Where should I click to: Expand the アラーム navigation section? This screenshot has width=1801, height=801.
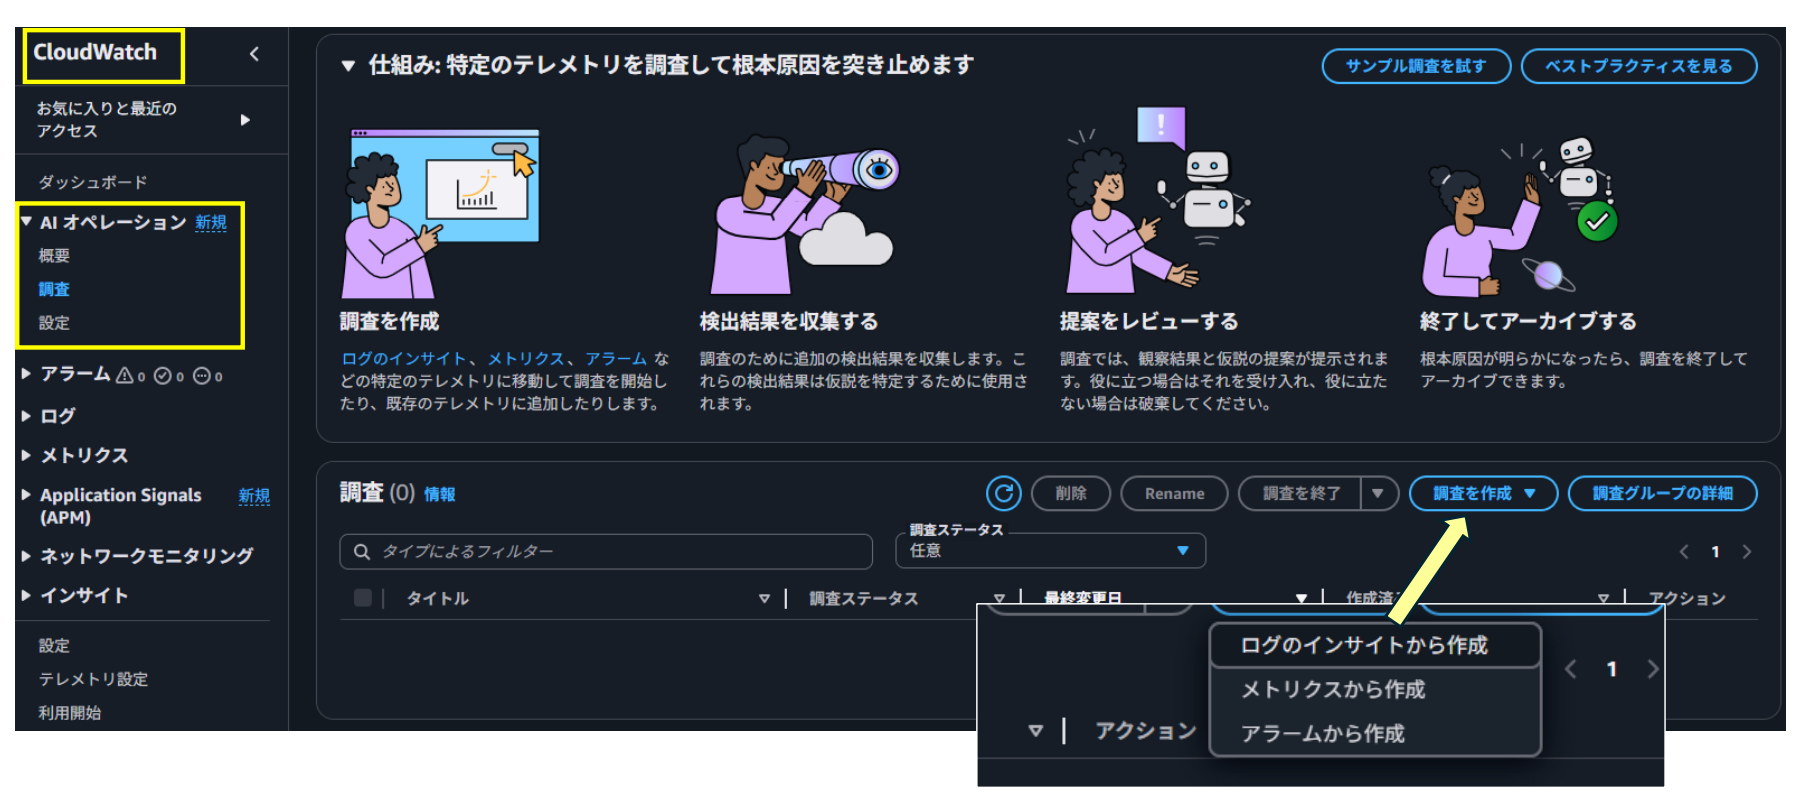tap(27, 374)
